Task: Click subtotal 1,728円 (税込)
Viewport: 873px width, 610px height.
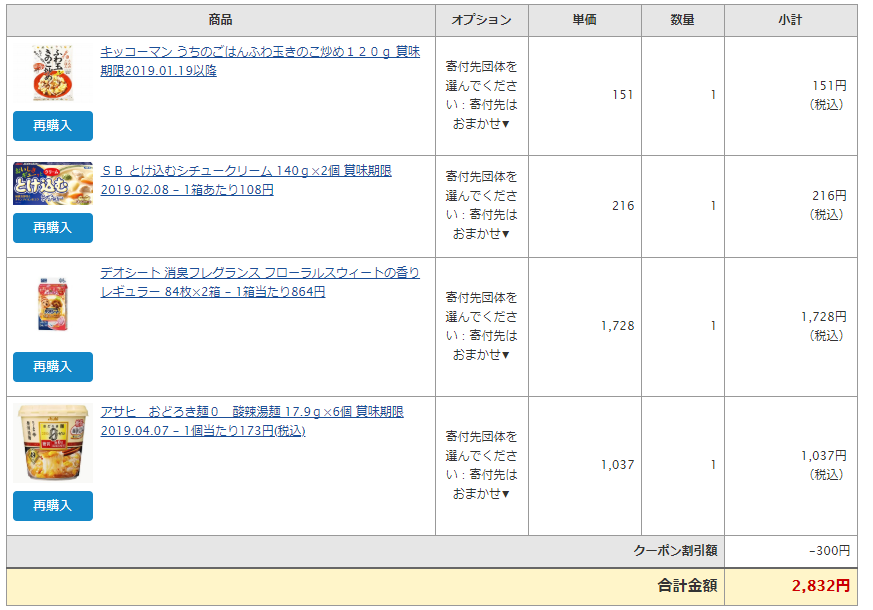Action: click(823, 326)
